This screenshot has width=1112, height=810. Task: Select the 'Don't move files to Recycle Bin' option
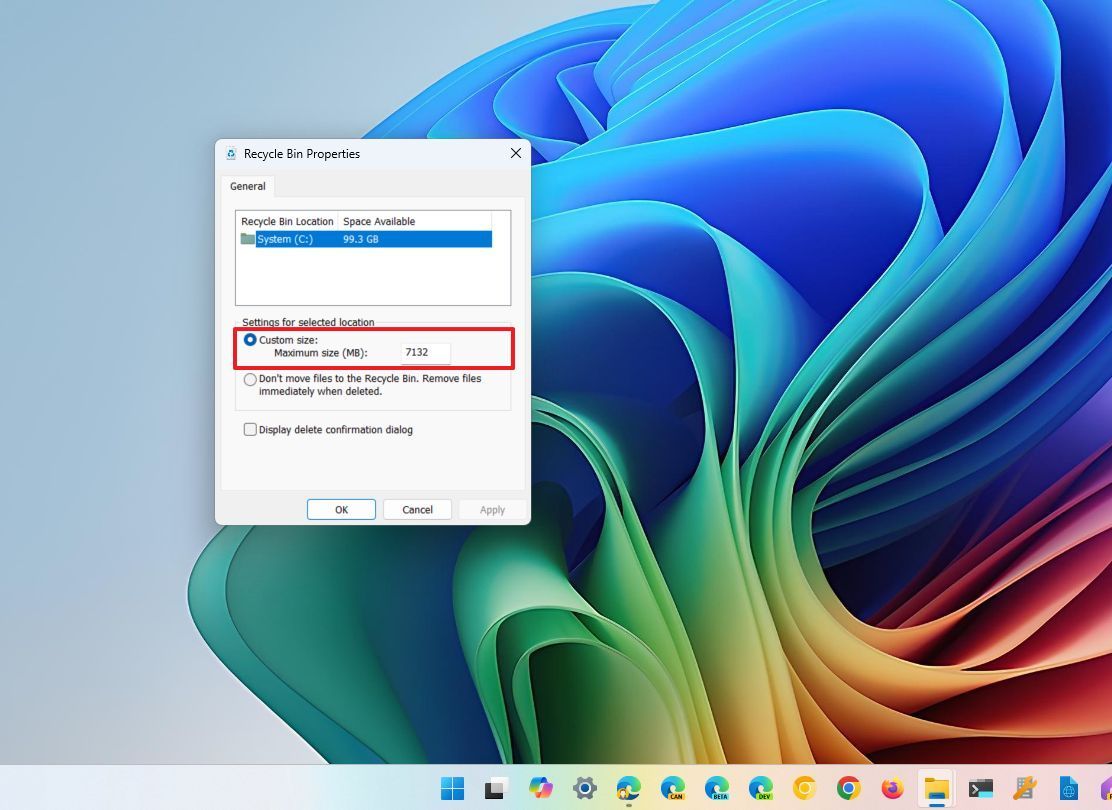(250, 379)
